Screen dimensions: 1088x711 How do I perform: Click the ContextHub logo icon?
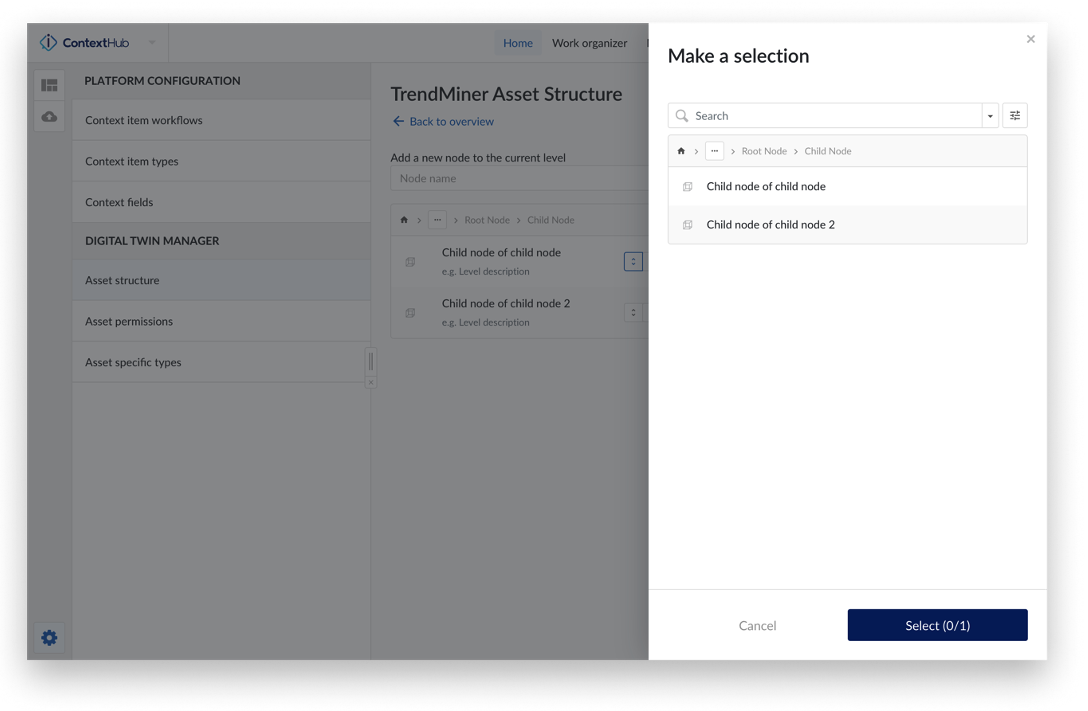click(x=48, y=43)
